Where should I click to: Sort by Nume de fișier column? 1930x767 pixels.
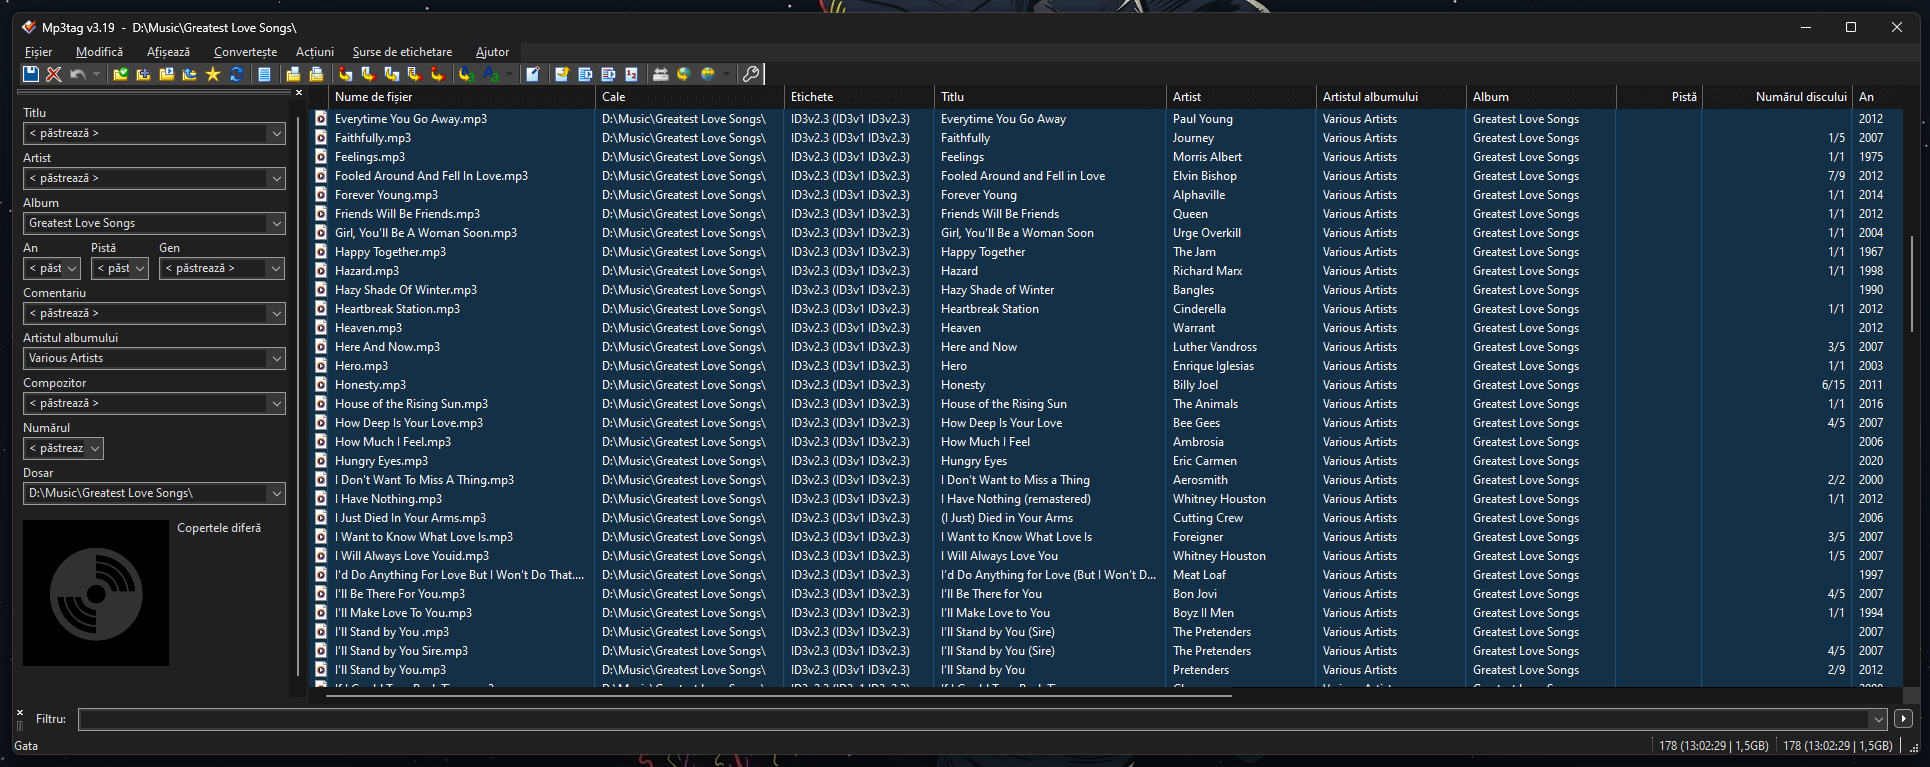click(x=461, y=97)
